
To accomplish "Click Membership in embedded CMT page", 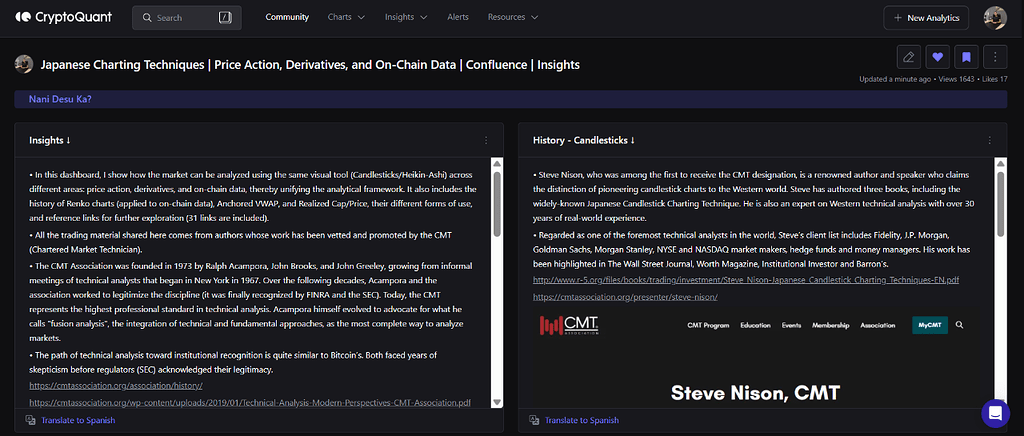I will (x=831, y=325).
